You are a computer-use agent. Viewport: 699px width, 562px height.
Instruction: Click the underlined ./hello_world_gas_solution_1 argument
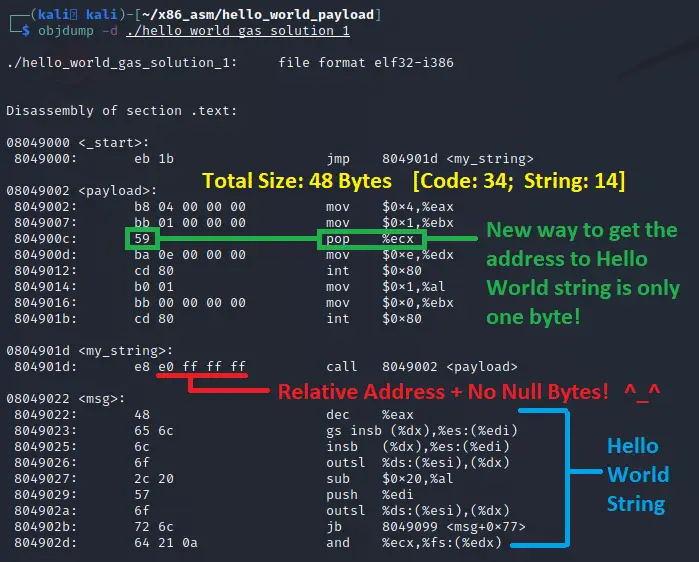pyautogui.click(x=238, y=31)
